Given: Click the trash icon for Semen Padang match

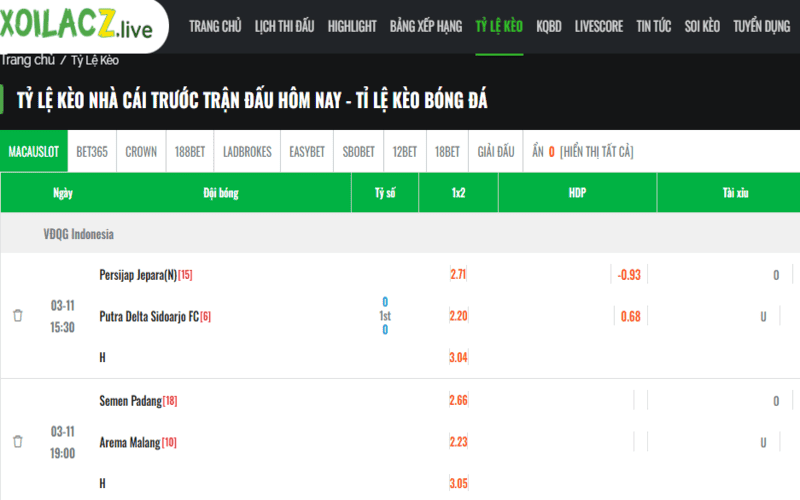Looking at the screenshot, I should (18, 441).
